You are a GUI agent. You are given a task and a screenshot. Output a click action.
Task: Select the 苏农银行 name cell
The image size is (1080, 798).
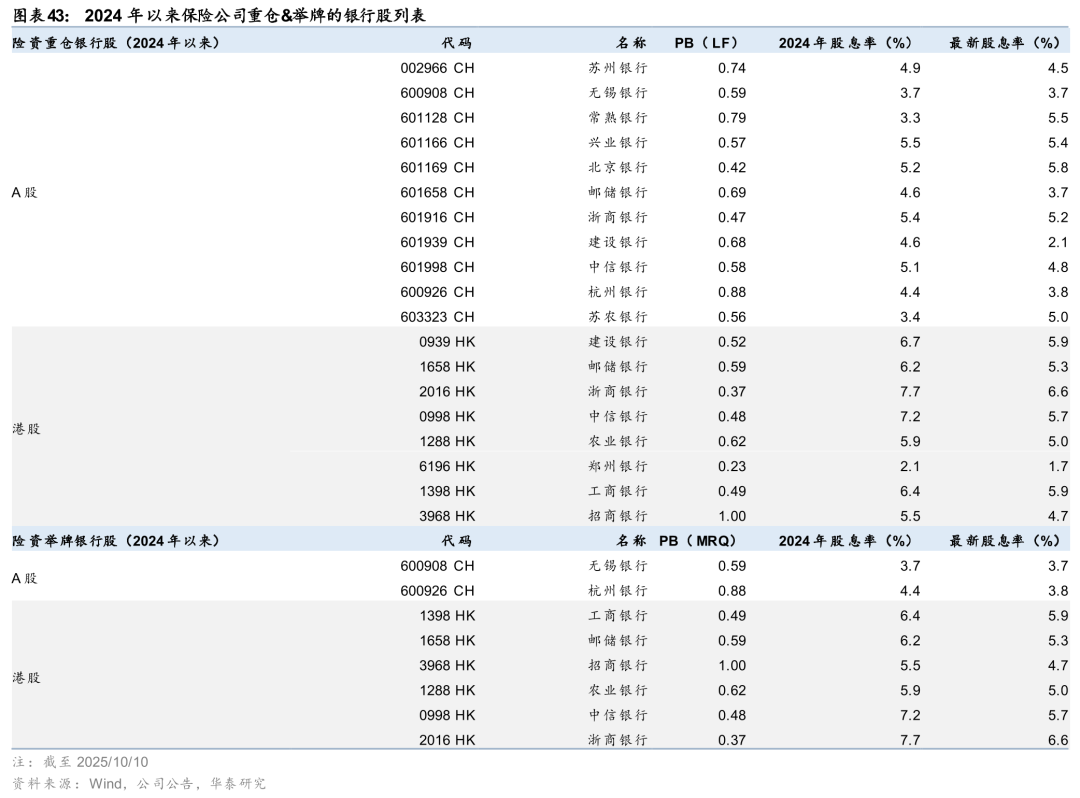(618, 317)
